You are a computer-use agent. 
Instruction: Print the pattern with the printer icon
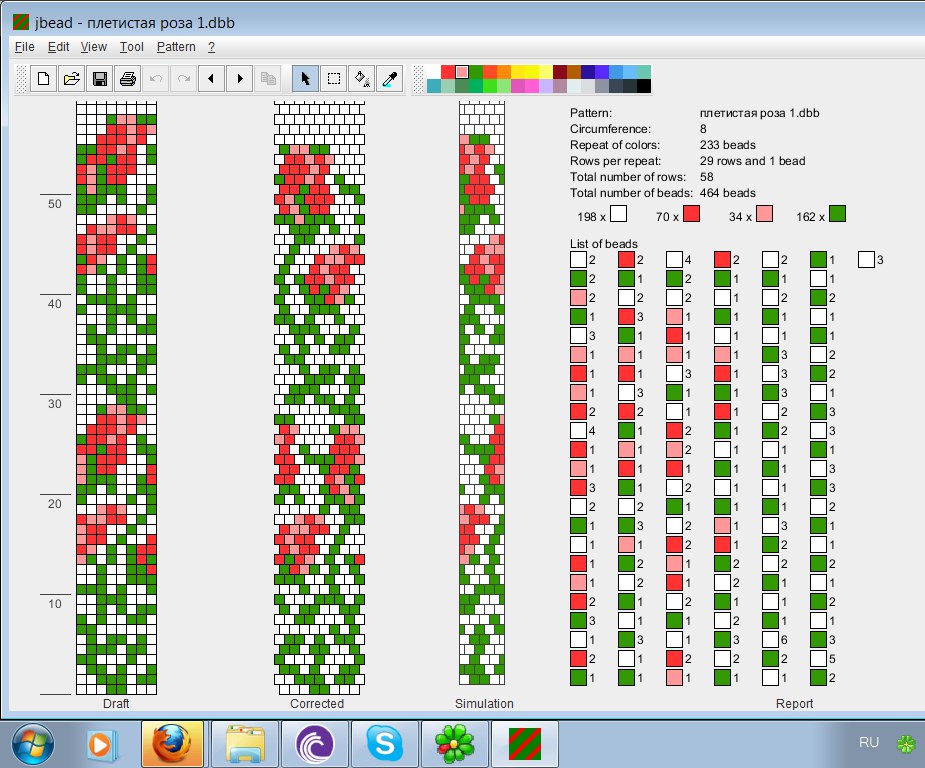click(x=127, y=79)
